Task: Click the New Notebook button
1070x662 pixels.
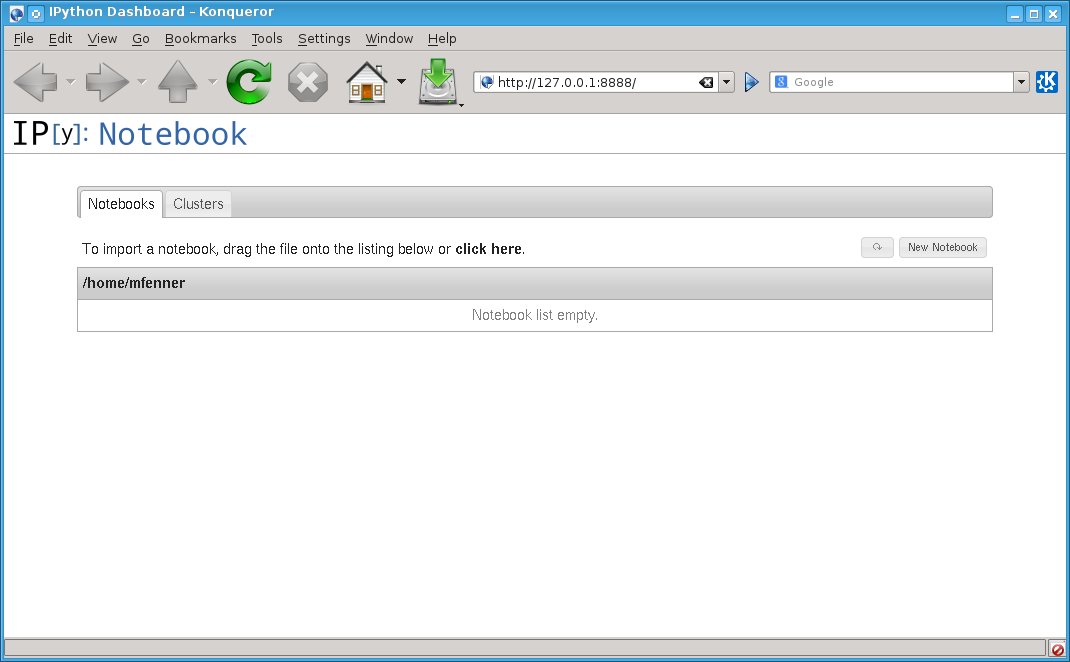Action: 942,247
